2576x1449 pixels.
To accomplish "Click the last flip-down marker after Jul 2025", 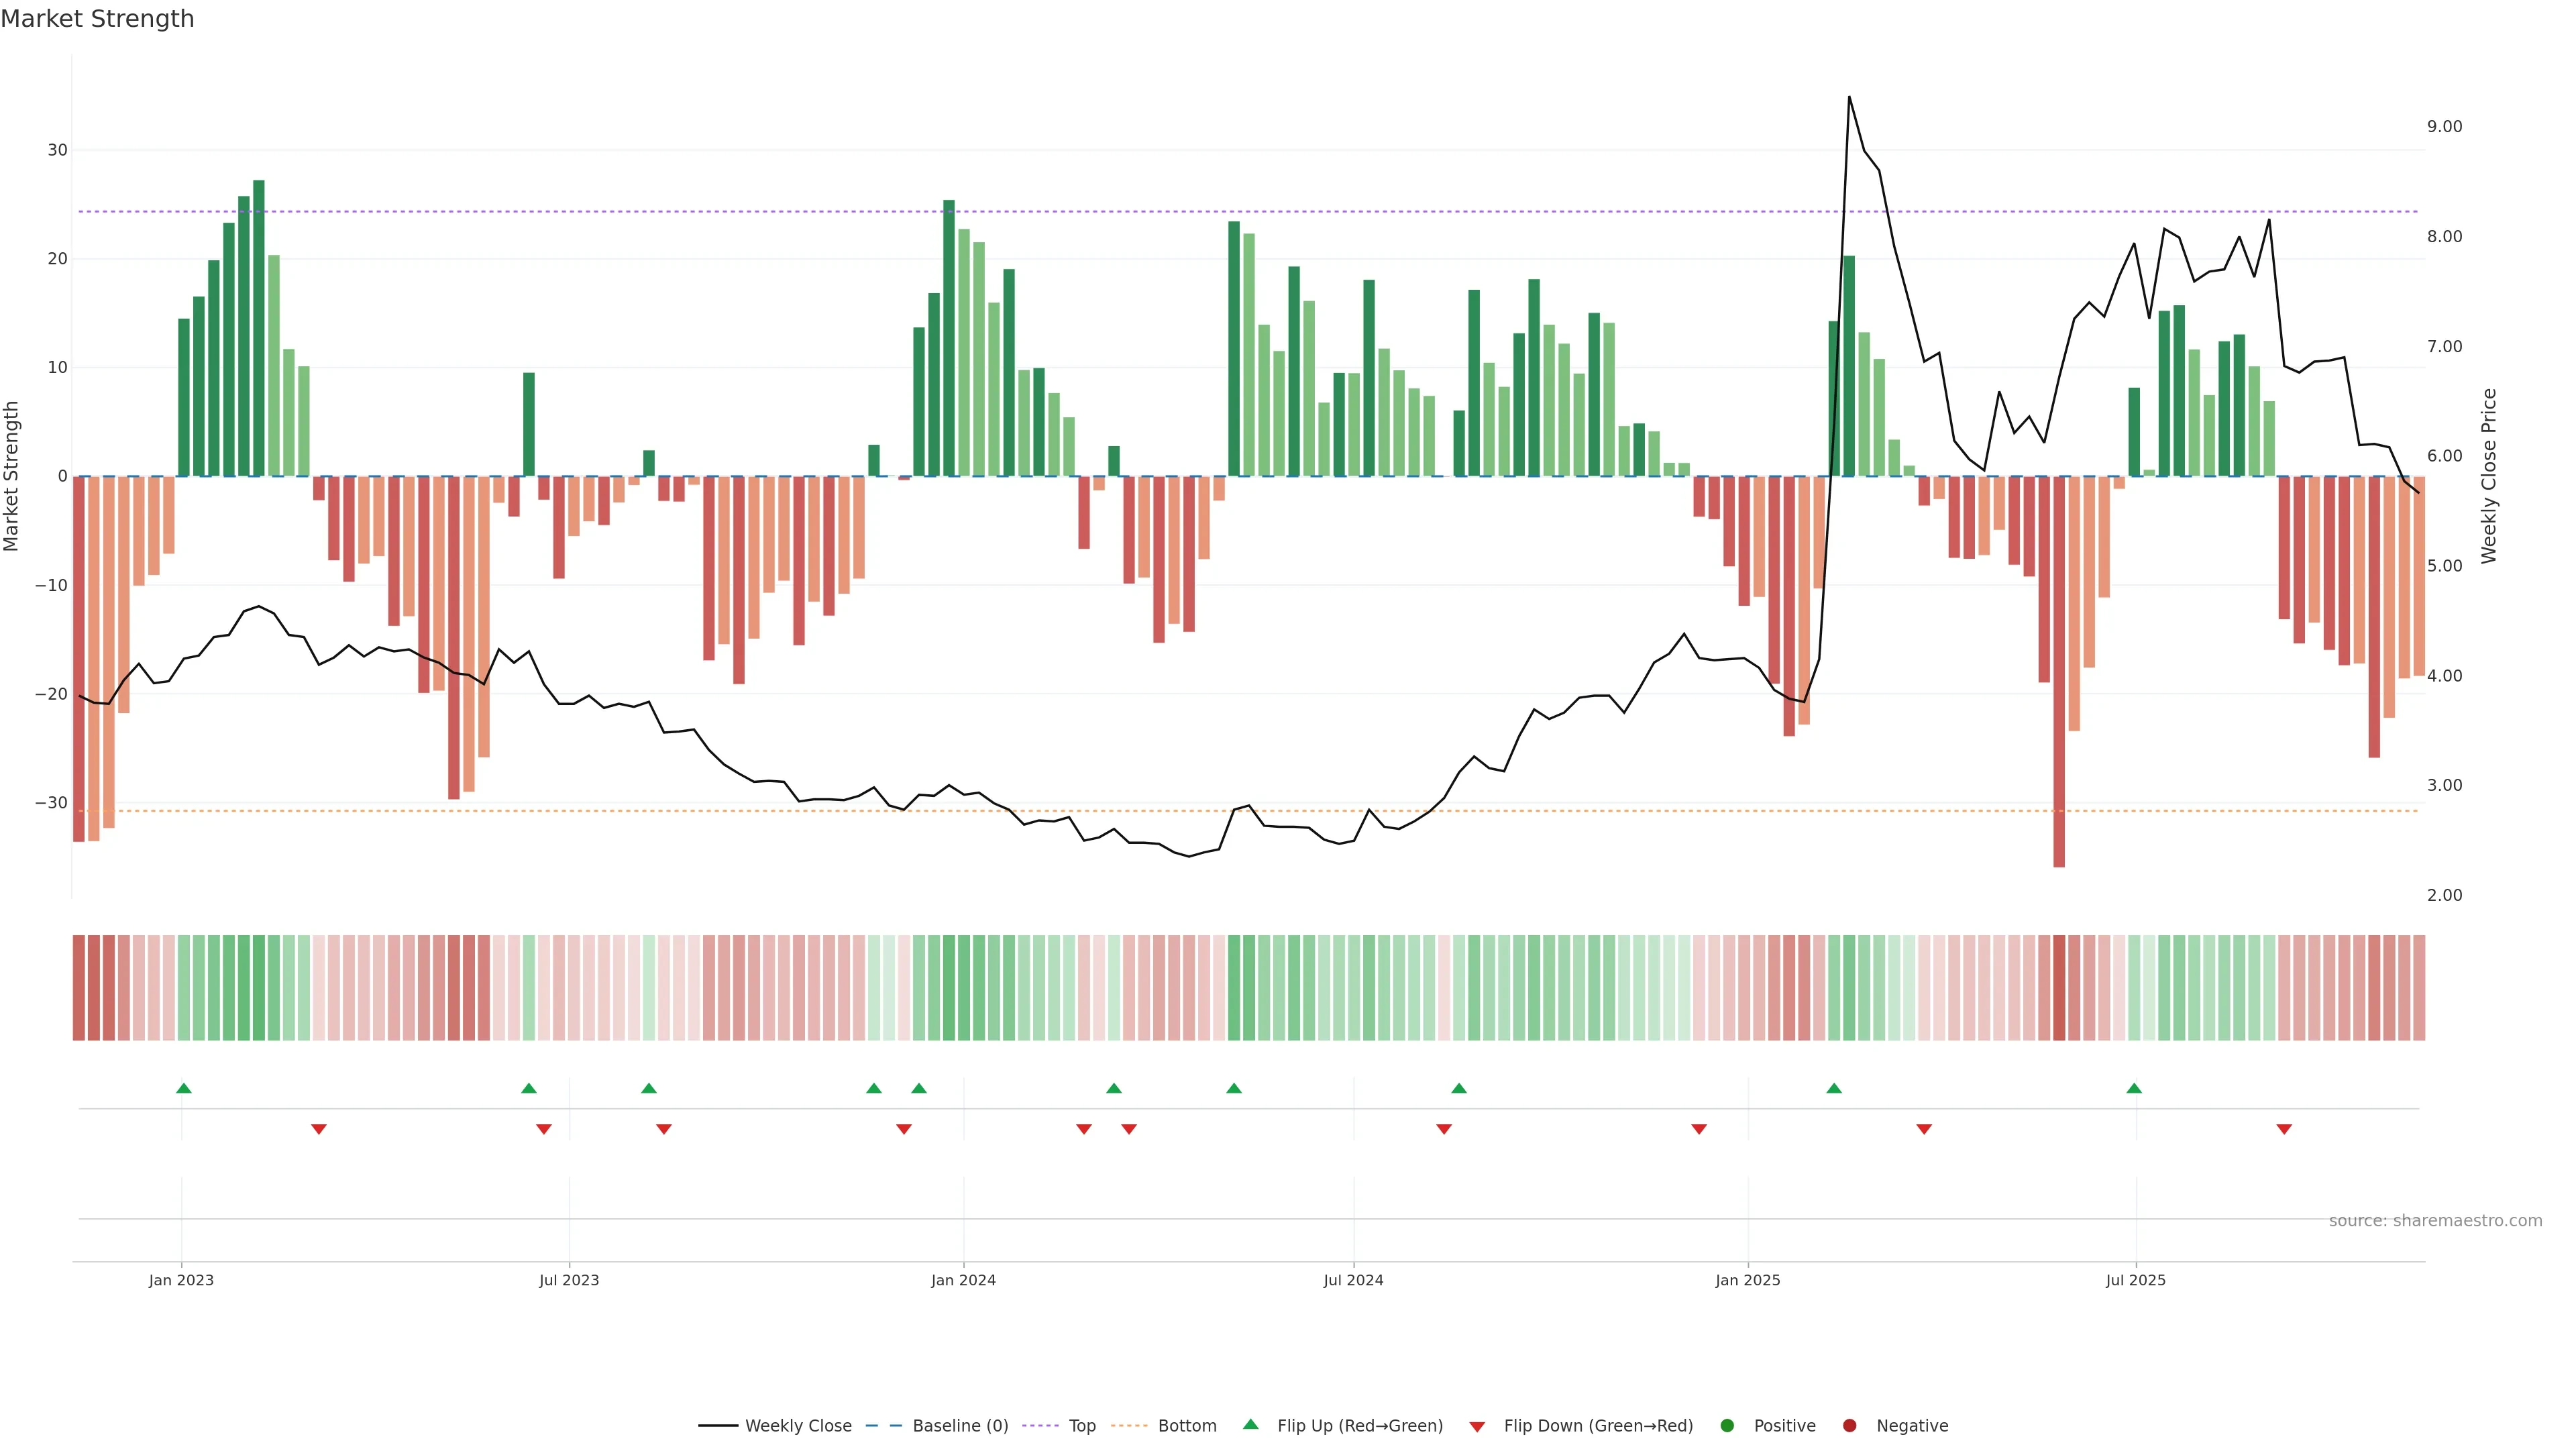I will point(2284,1129).
